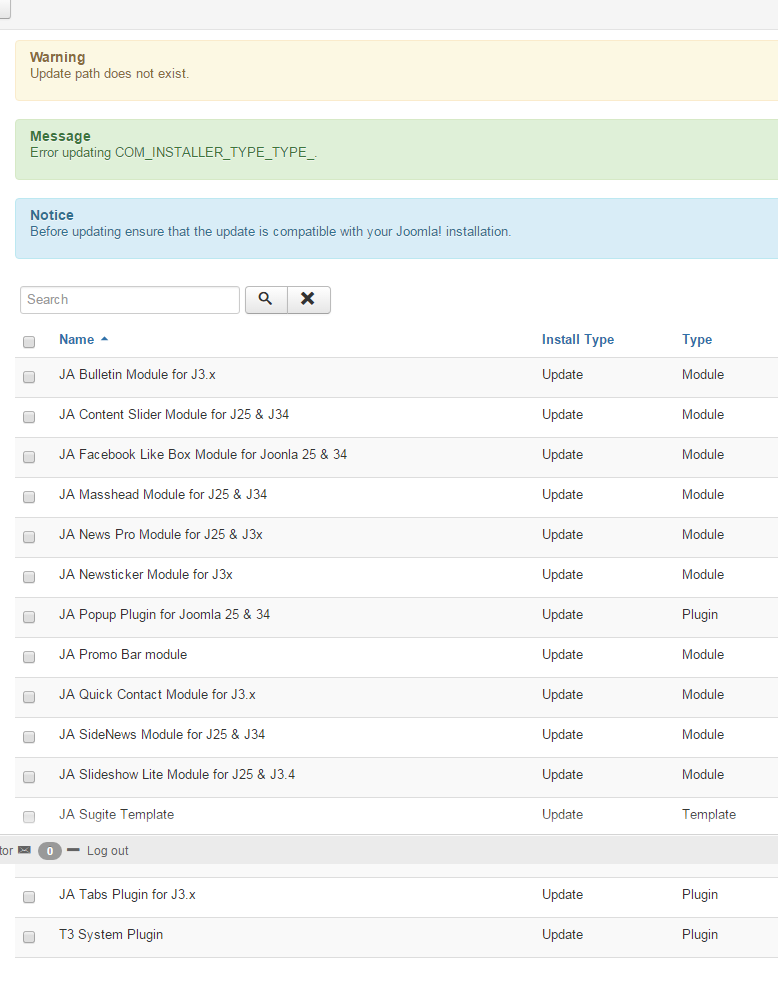Click JA Content Slider Module name
This screenshot has height=998, width=778.
(174, 414)
